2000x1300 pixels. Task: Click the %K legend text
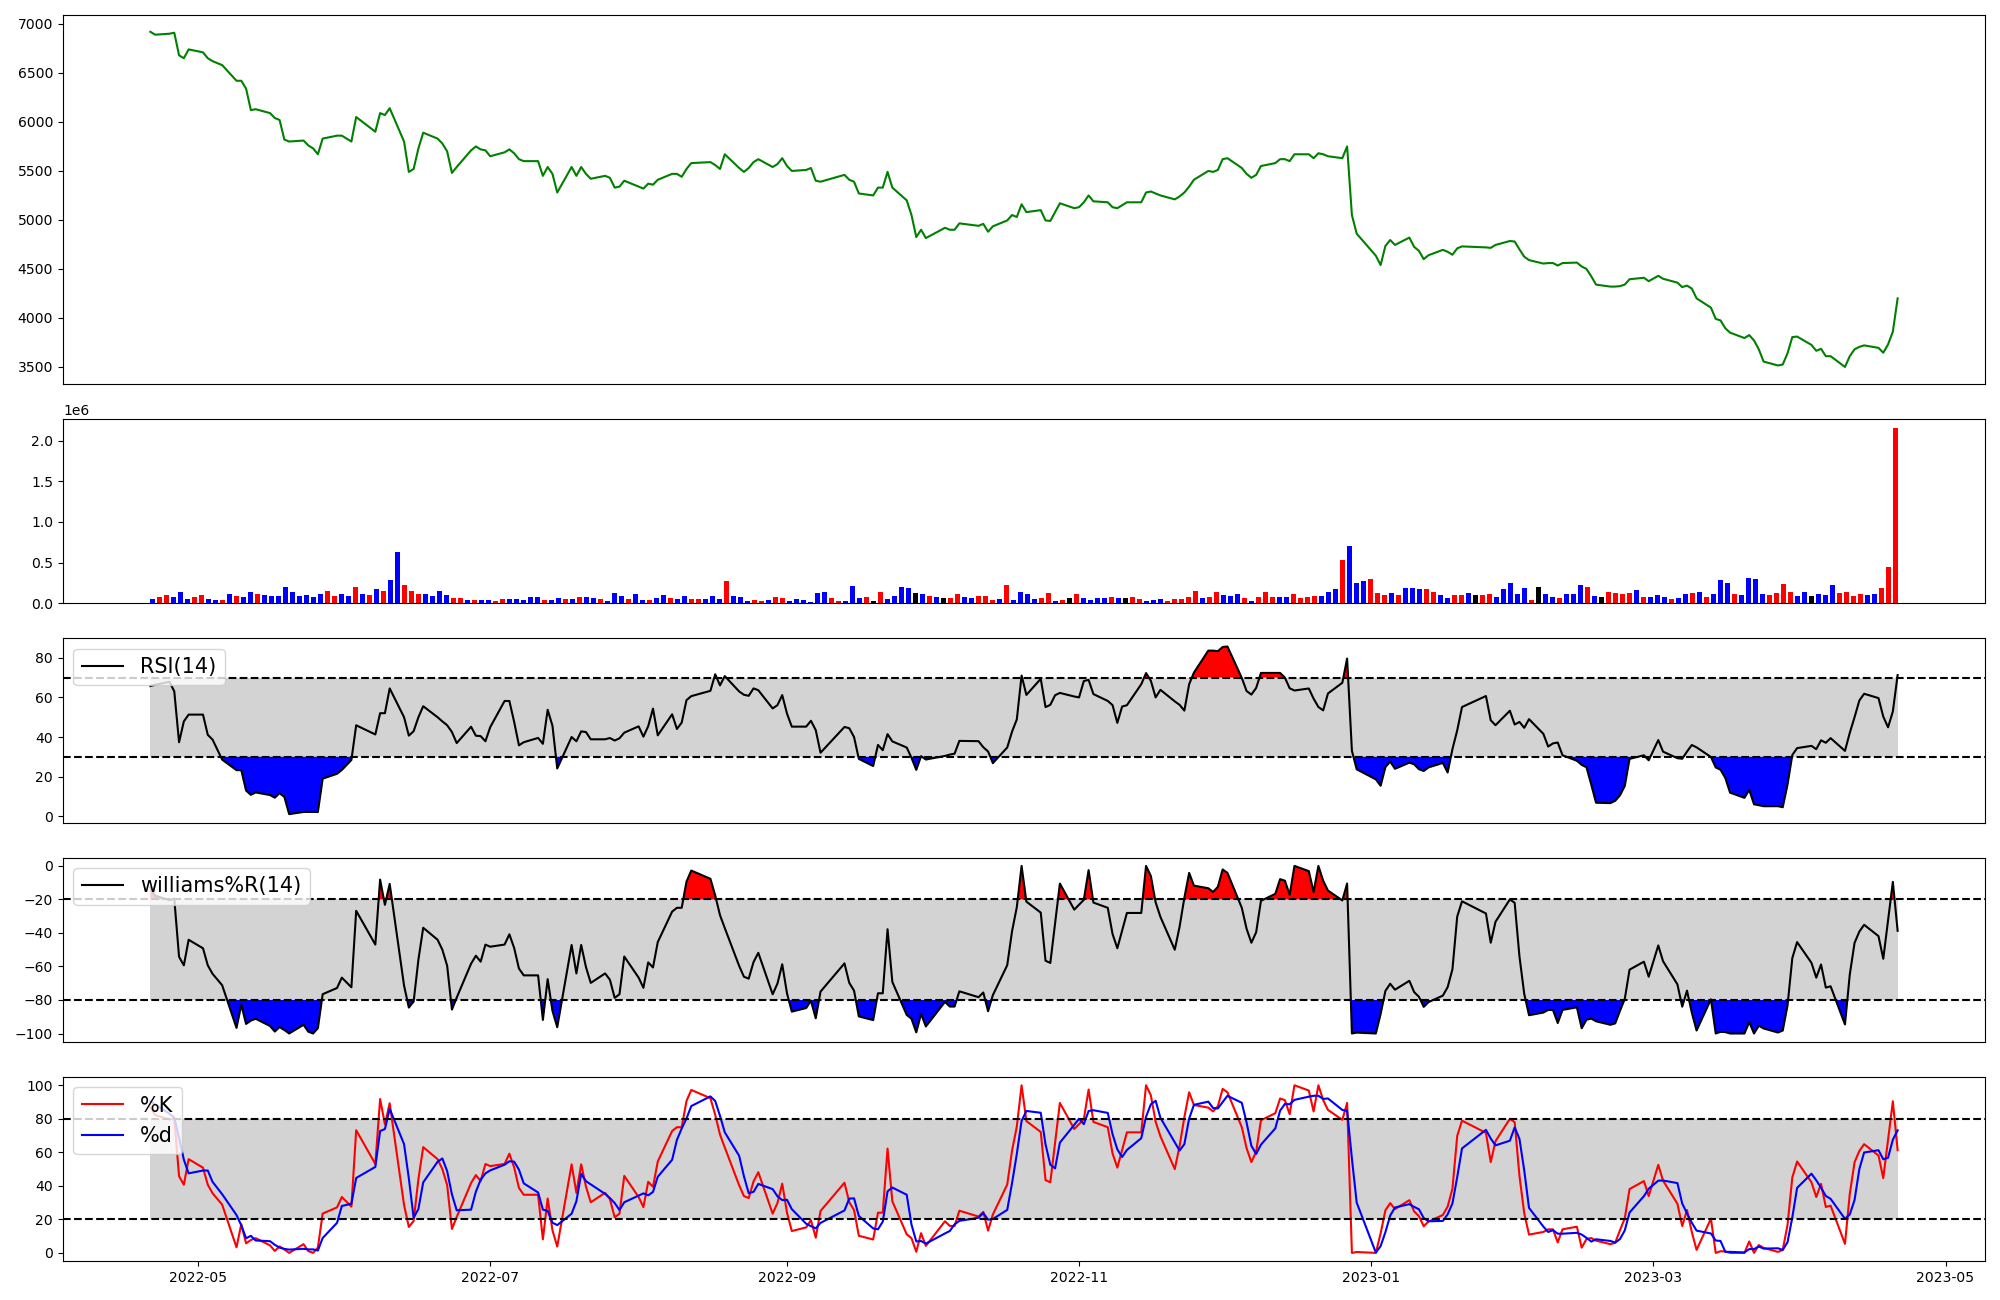point(156,1104)
